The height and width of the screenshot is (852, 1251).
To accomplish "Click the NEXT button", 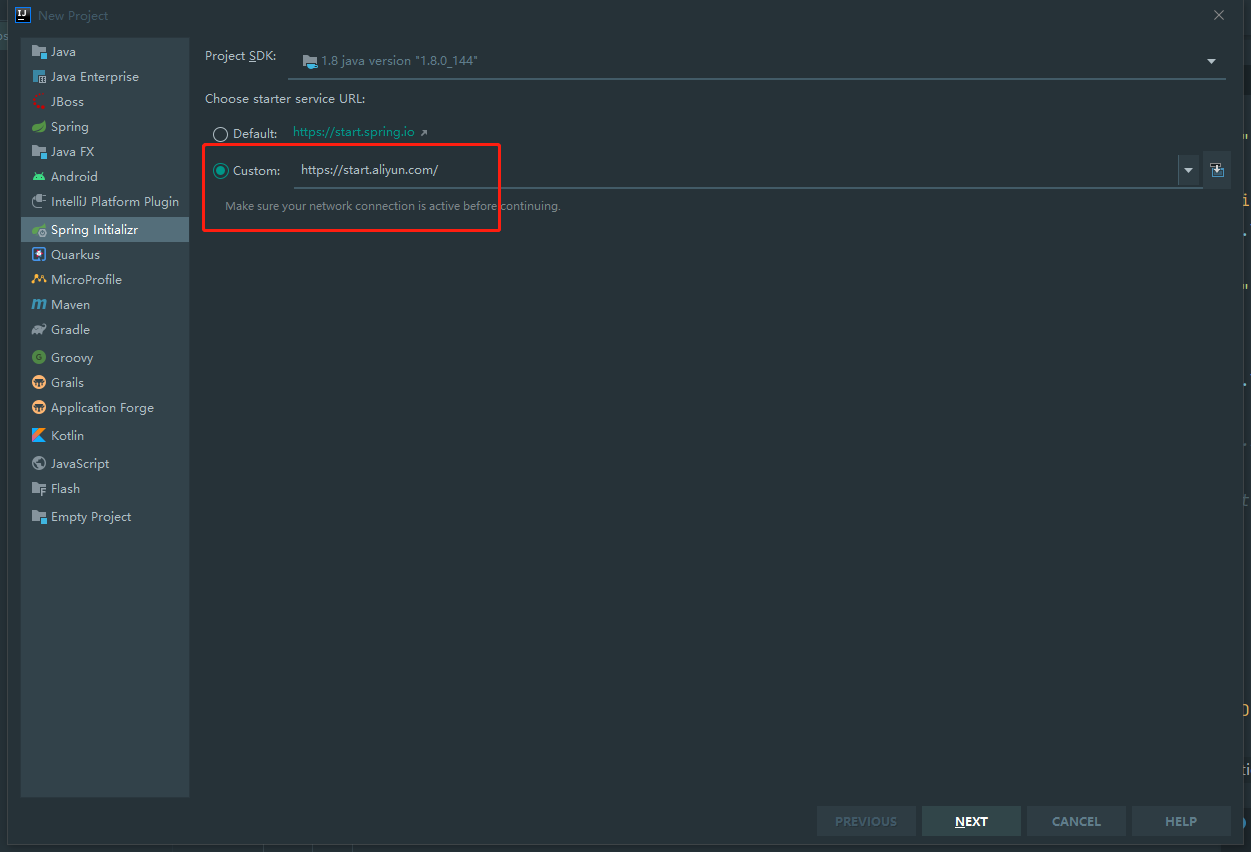I will point(970,820).
